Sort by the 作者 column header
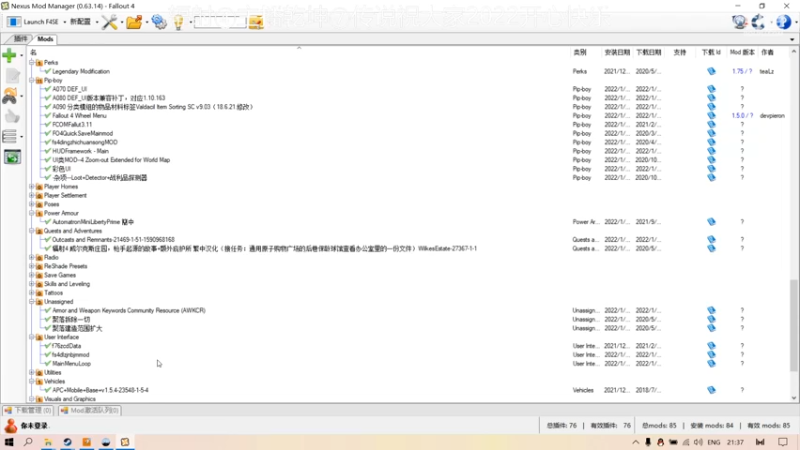Image resolution: width=800 pixels, height=450 pixels. point(767,52)
